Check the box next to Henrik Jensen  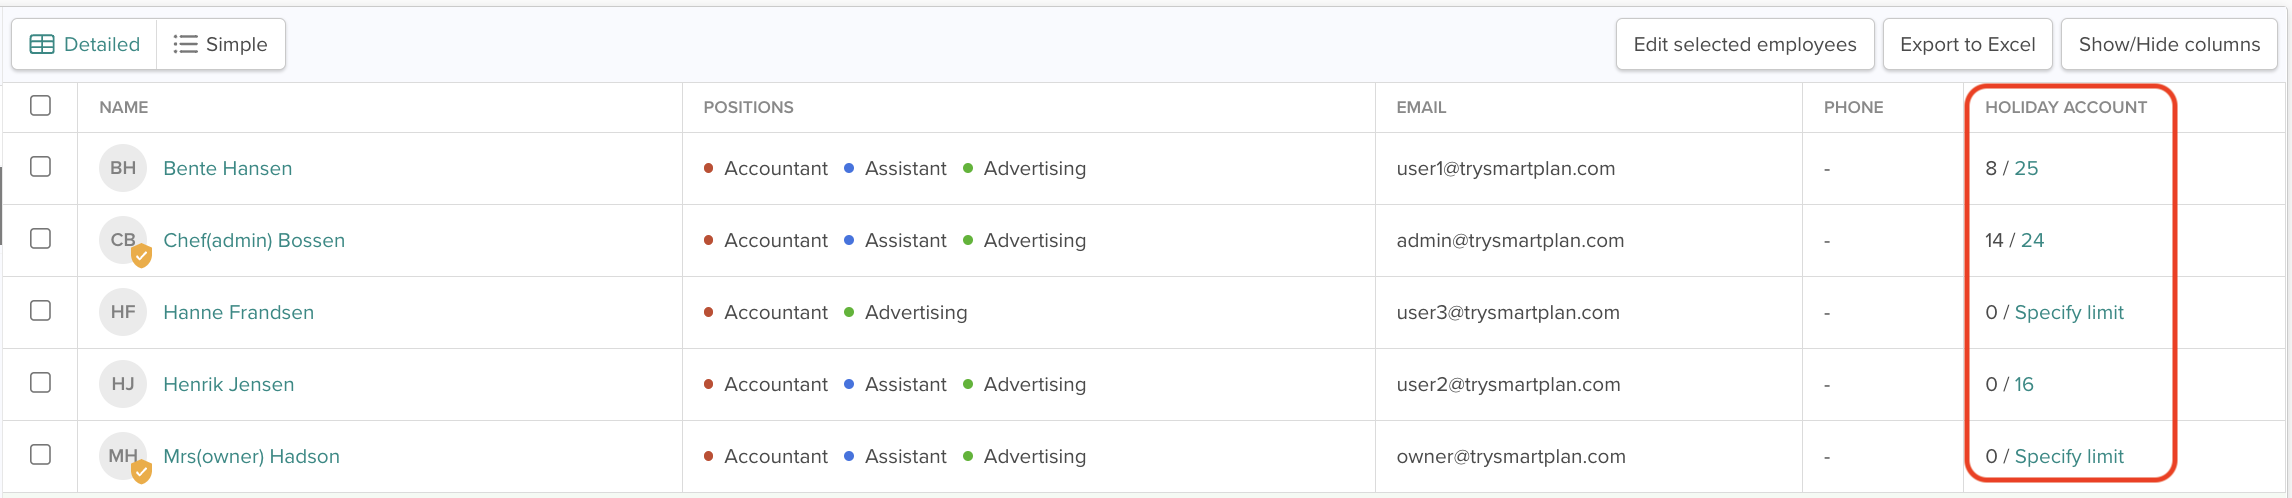coord(41,382)
